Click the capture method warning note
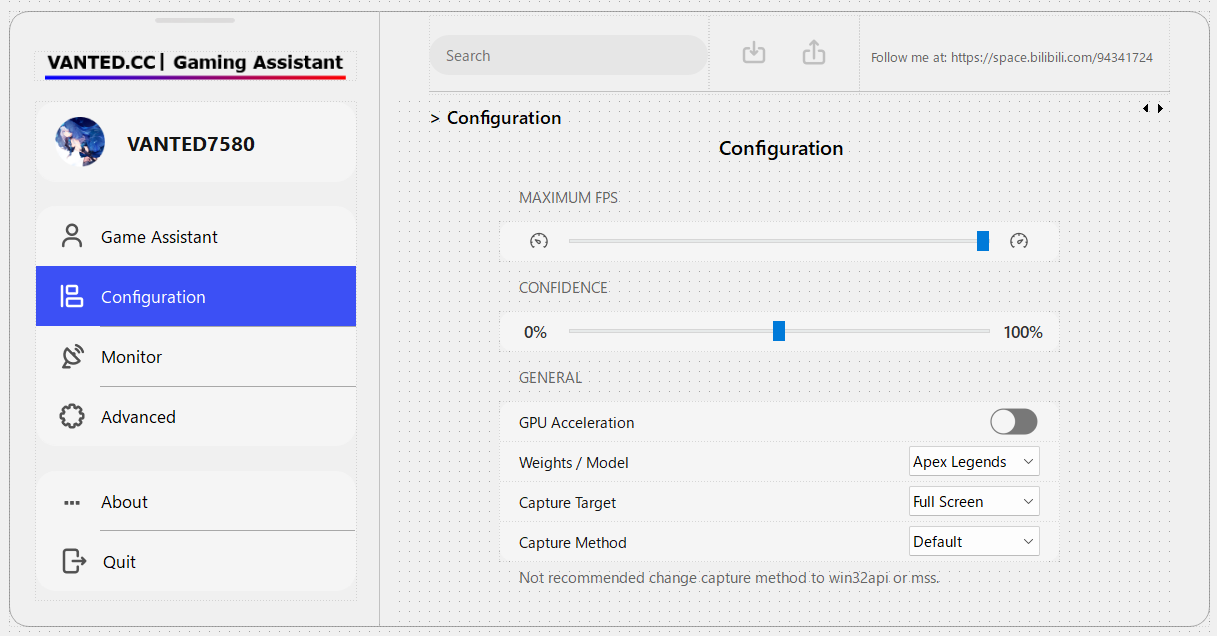 (x=729, y=577)
